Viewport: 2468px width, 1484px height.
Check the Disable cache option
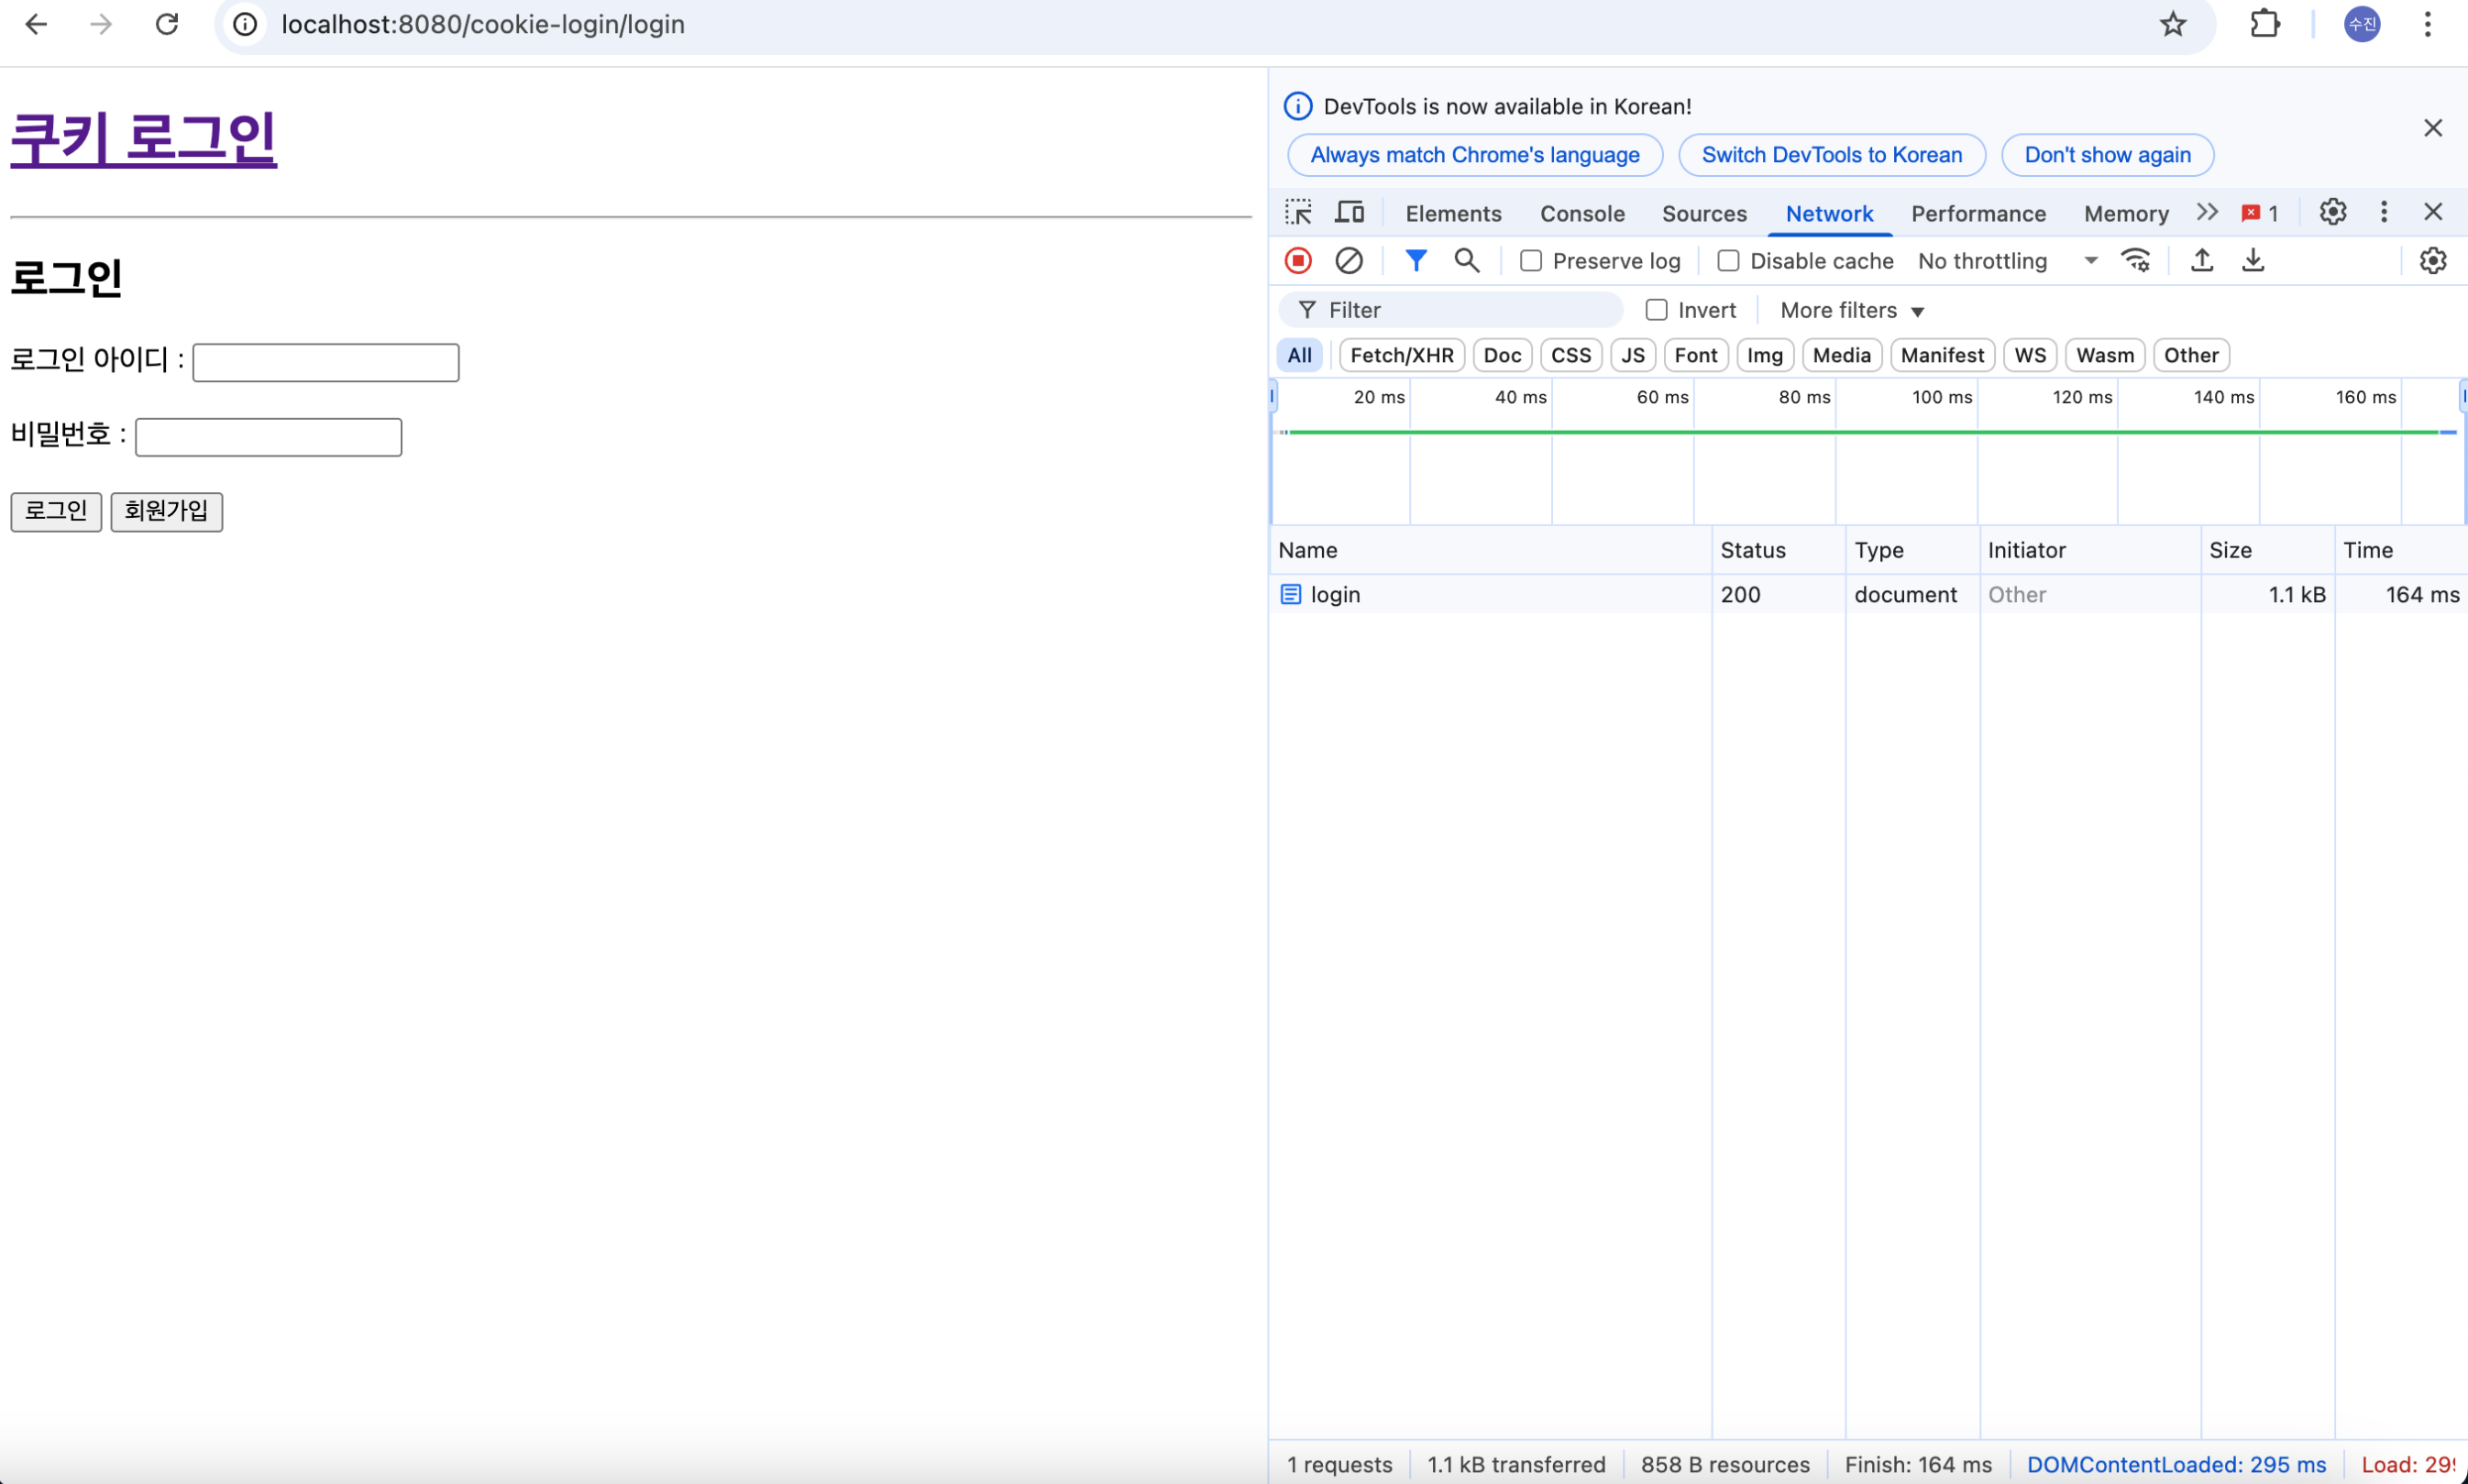point(1728,261)
